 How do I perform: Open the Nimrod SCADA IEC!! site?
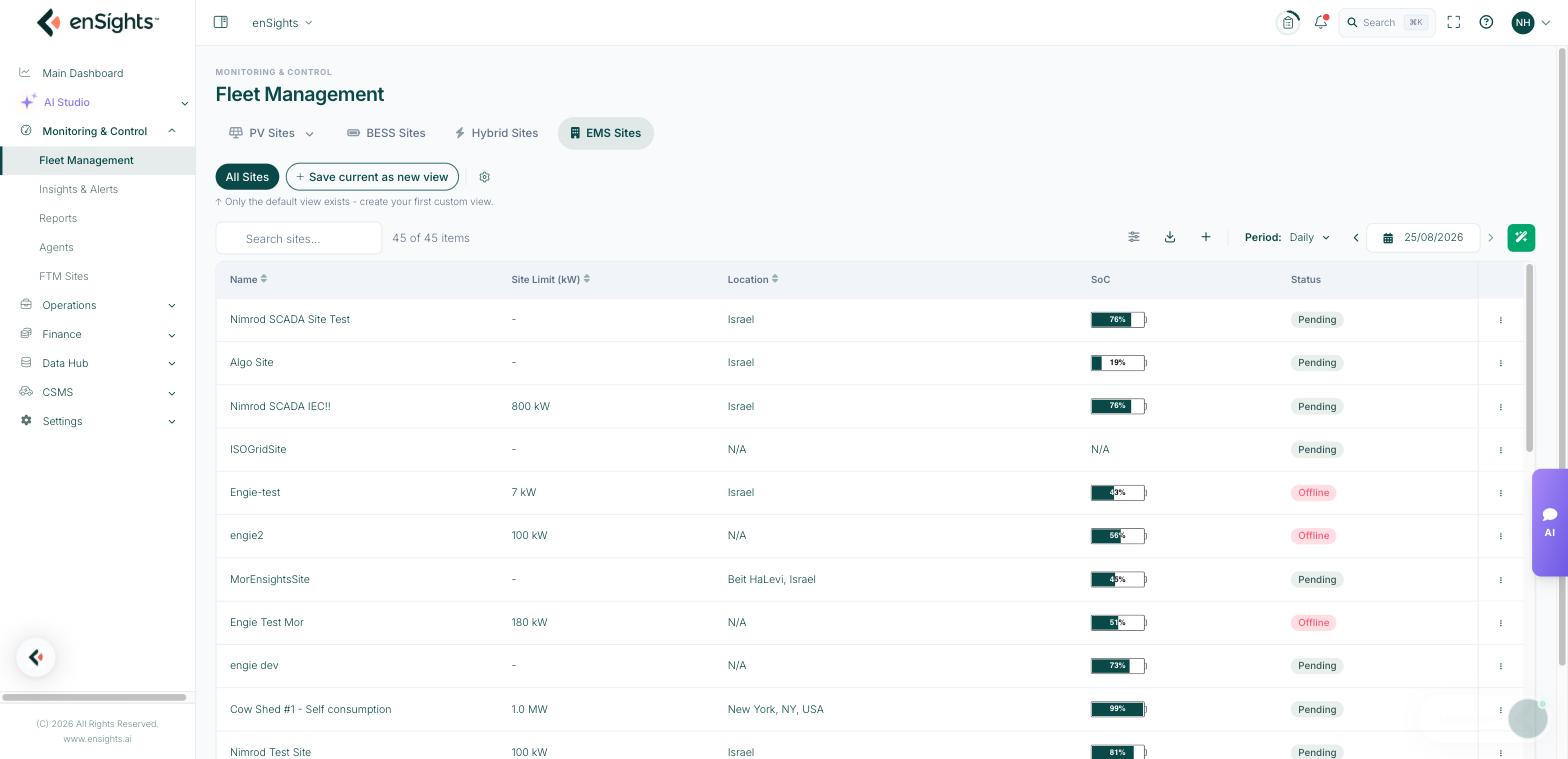(280, 406)
